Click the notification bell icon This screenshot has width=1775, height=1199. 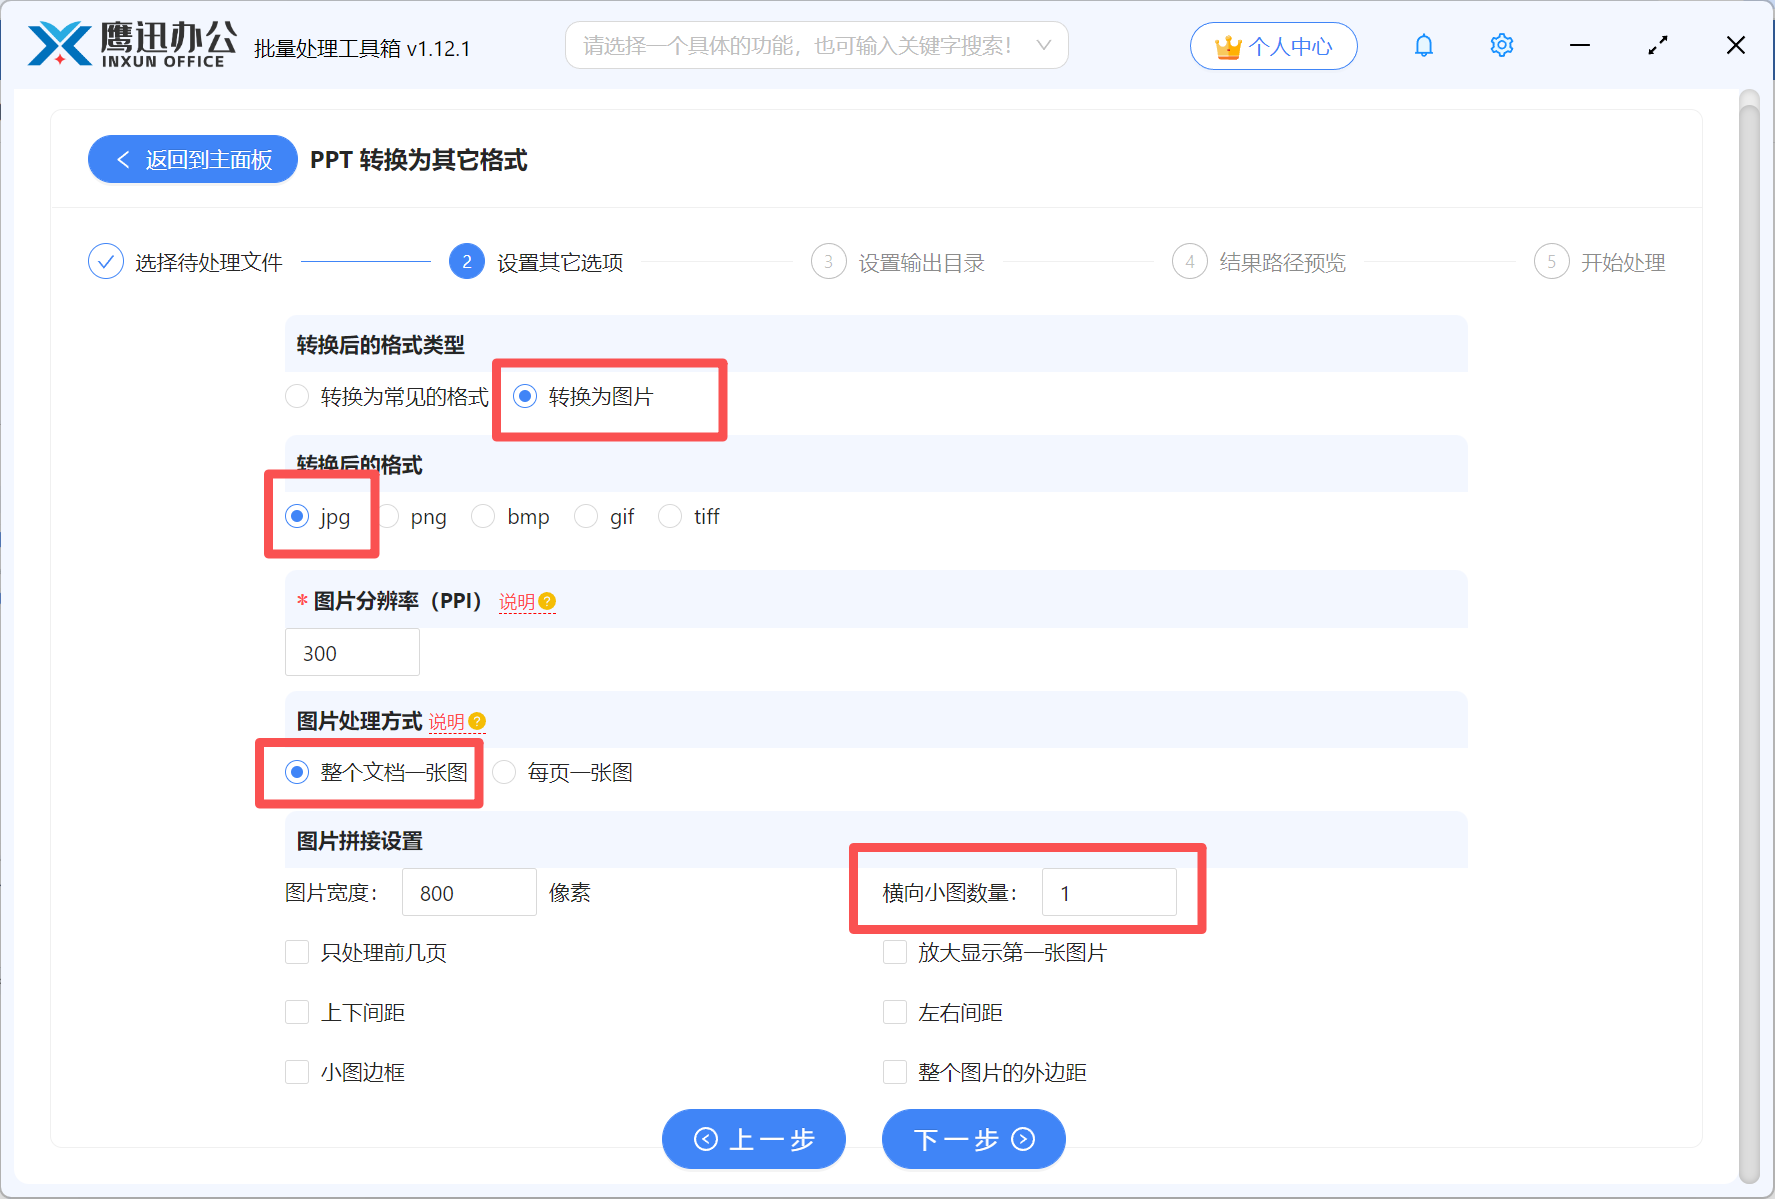coord(1423,45)
